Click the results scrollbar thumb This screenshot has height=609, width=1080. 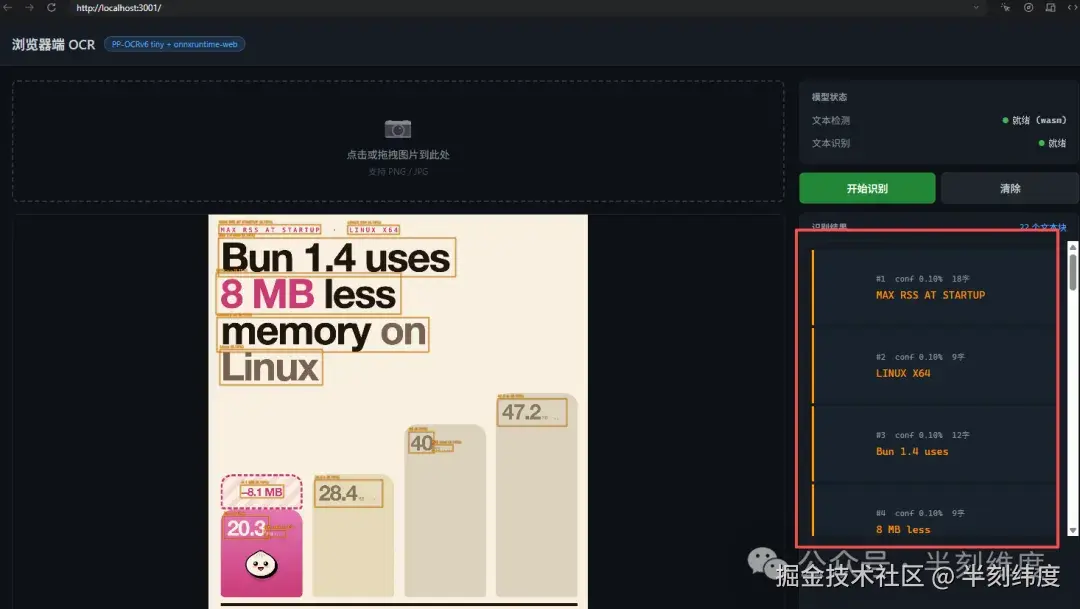(1072, 273)
